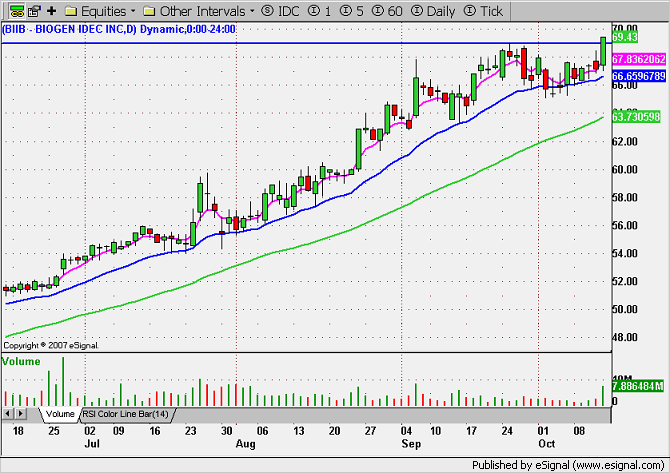Click the 24 date label on time axis
The image size is (670, 473).
click(507, 431)
